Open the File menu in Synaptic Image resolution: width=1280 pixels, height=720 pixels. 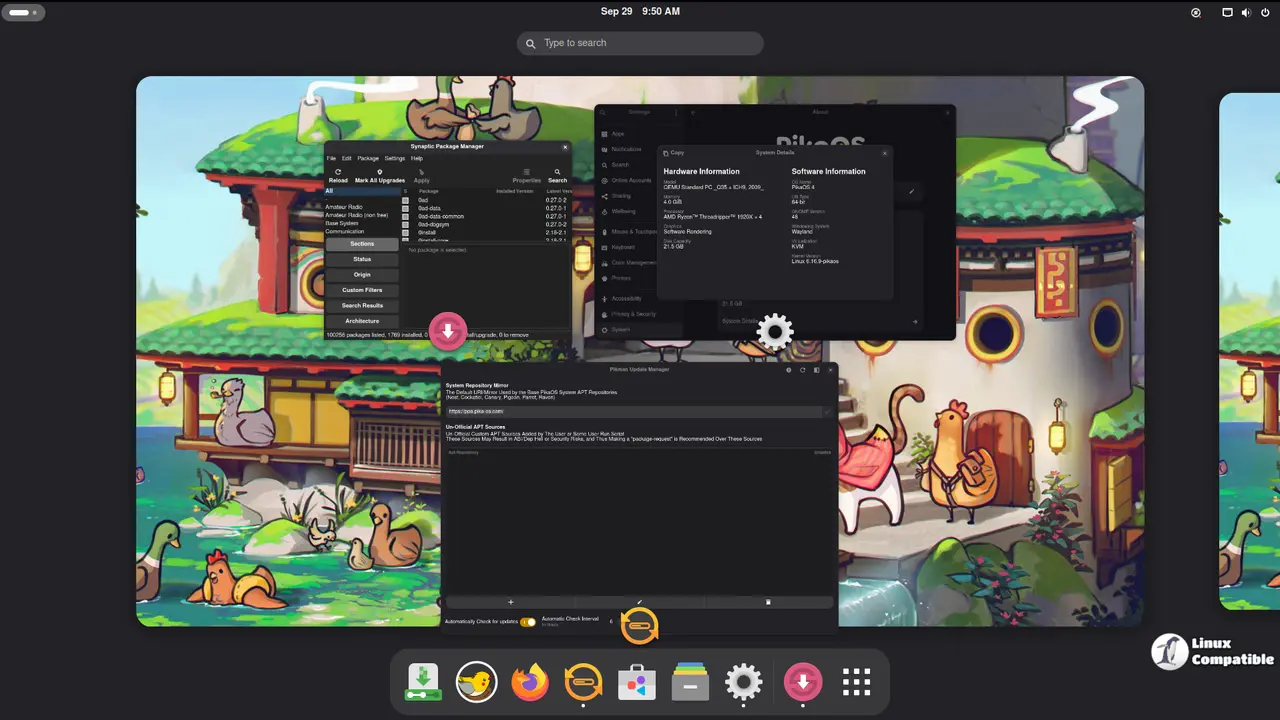tap(331, 158)
